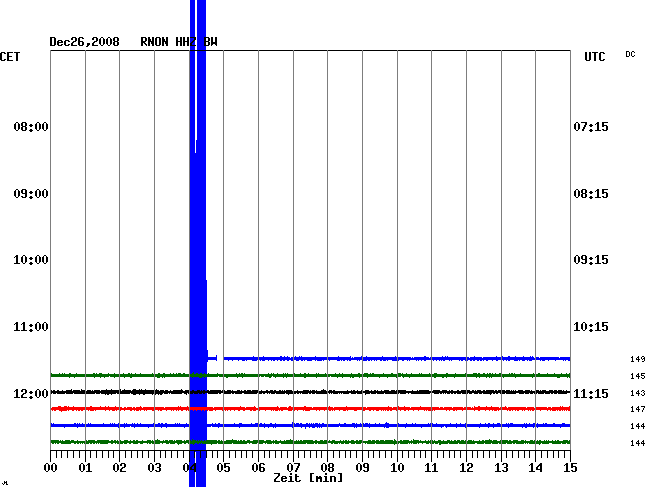Image resolution: width=650 pixels, height=494 pixels.
Task: Click the red seismogram trace
Action: point(310,409)
